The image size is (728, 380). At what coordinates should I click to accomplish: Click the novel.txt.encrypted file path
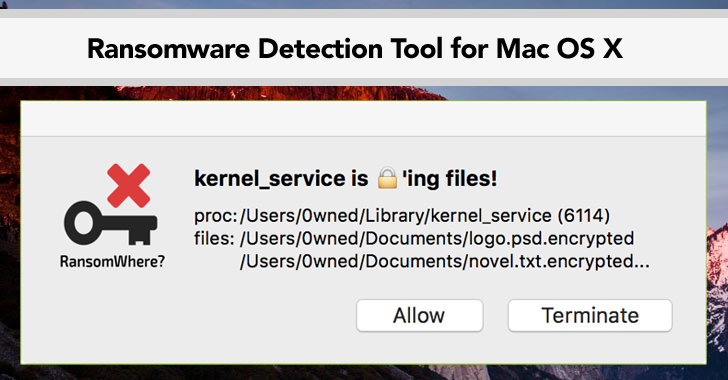coord(445,261)
